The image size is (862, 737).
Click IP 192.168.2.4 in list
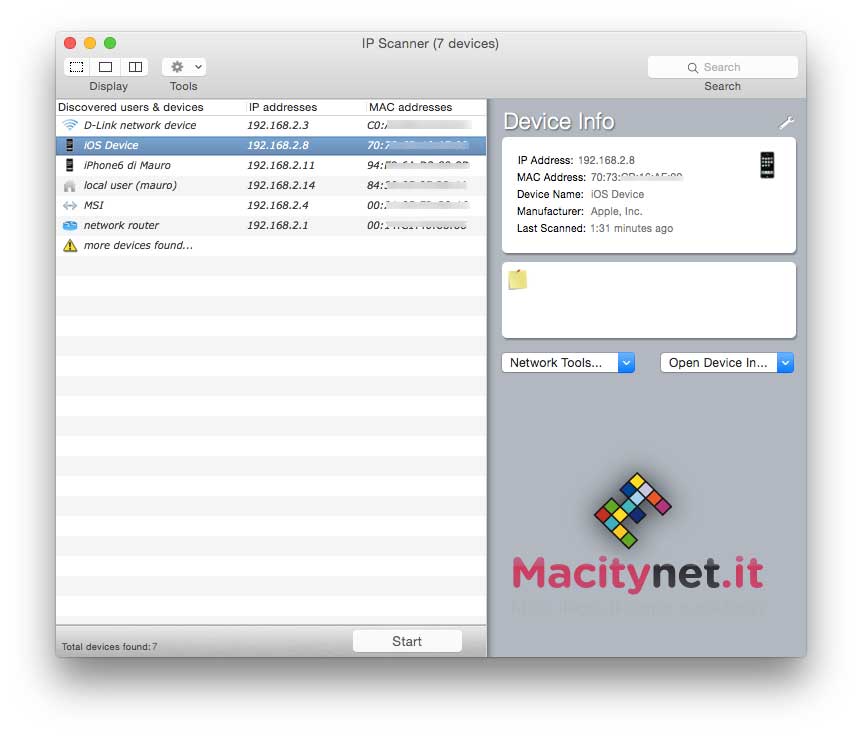click(x=278, y=205)
